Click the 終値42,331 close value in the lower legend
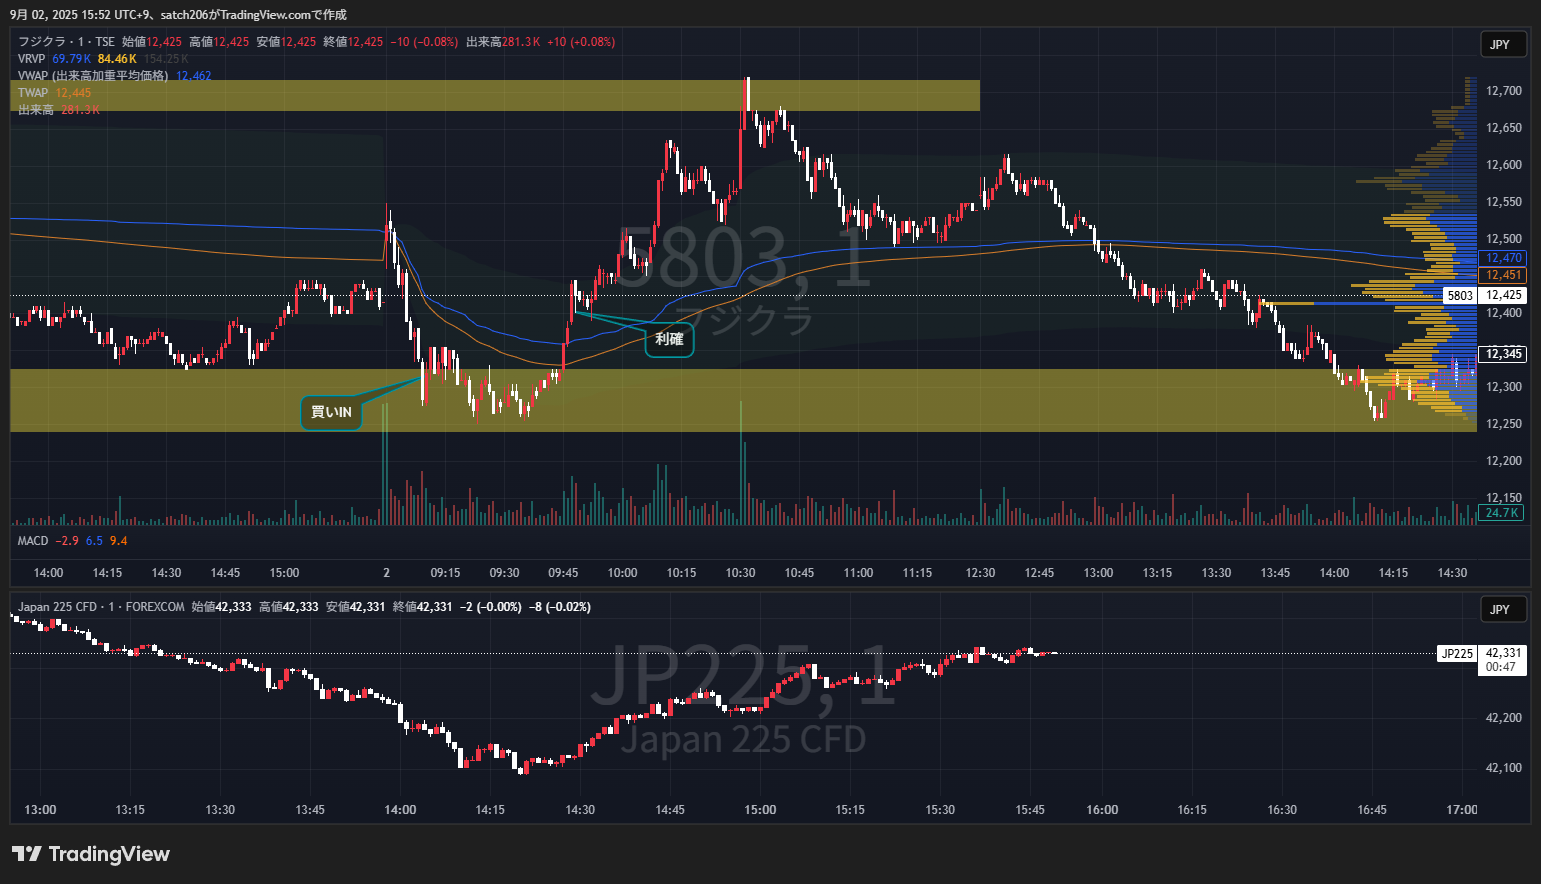Image resolution: width=1541 pixels, height=884 pixels. coord(423,607)
